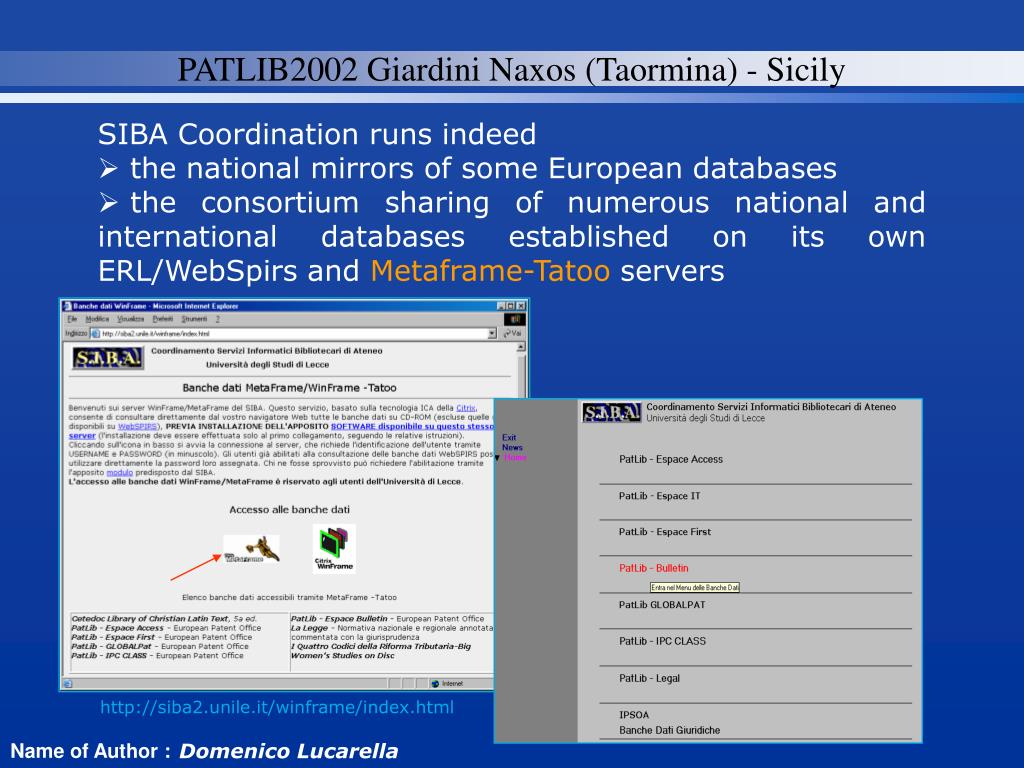Click the 'Entra nel Menu delle Banche Dati' tooltip
This screenshot has height=768, width=1024.
tap(695, 588)
